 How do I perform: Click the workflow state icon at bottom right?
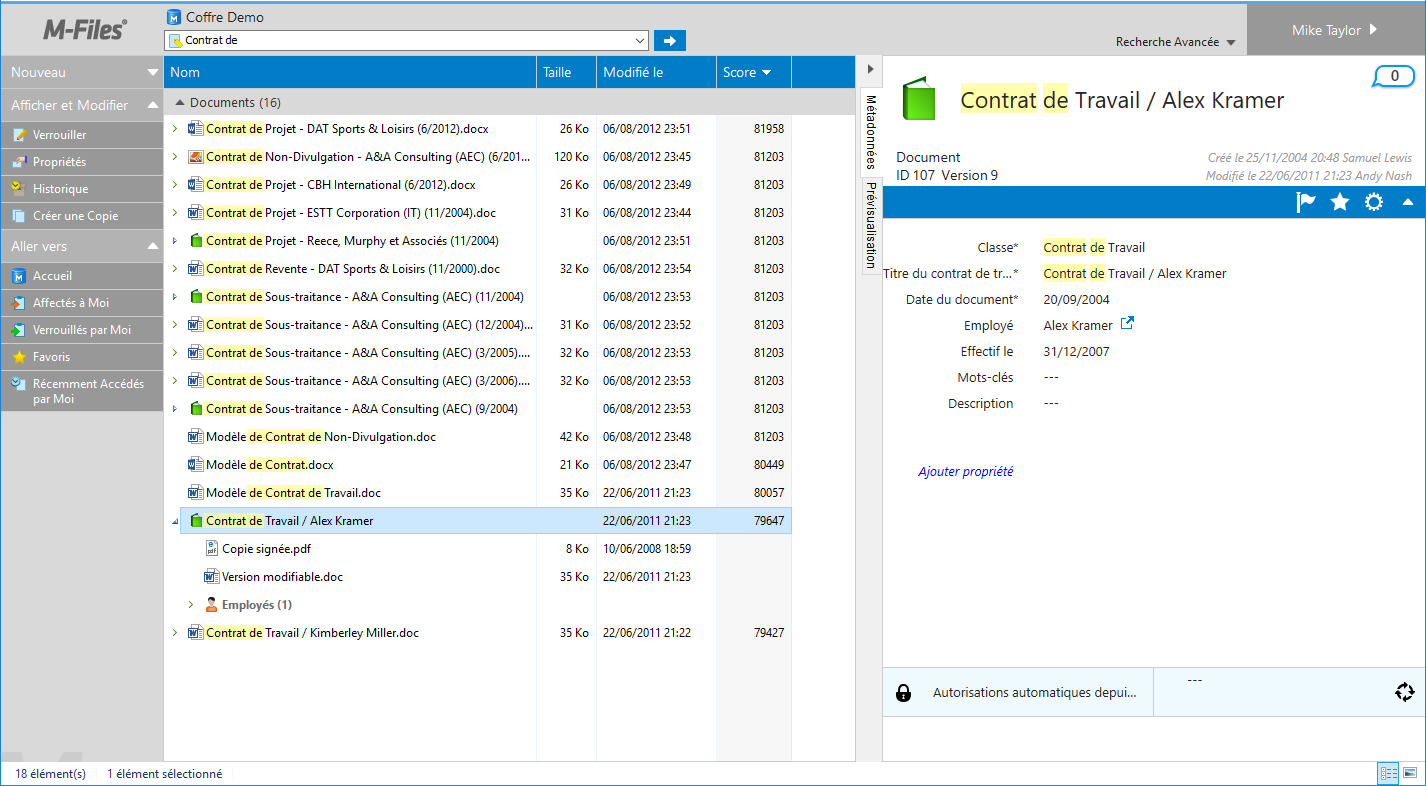(x=1404, y=692)
